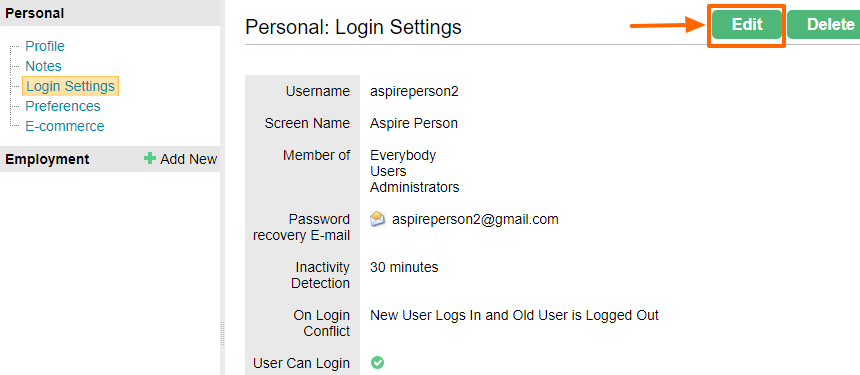This screenshot has width=860, height=375.
Task: Click the aspireperson2@gmail.com email address
Action: (475, 219)
